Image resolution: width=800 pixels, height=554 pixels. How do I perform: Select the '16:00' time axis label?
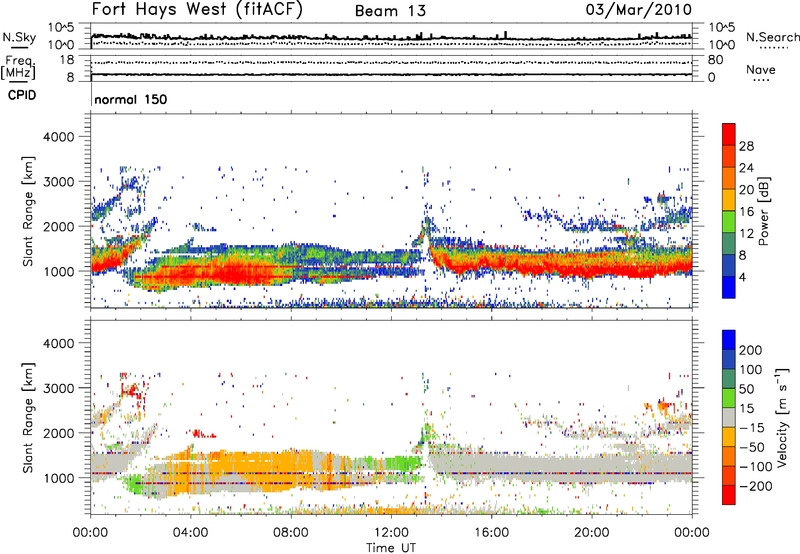point(491,533)
